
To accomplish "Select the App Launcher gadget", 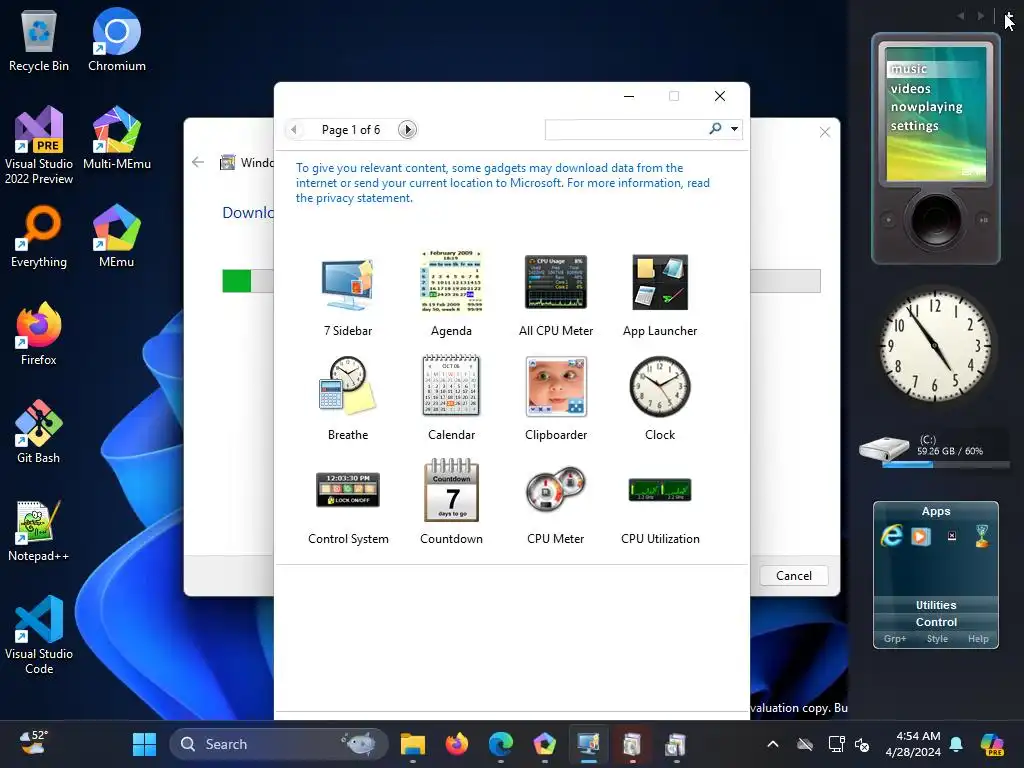I will [x=660, y=294].
